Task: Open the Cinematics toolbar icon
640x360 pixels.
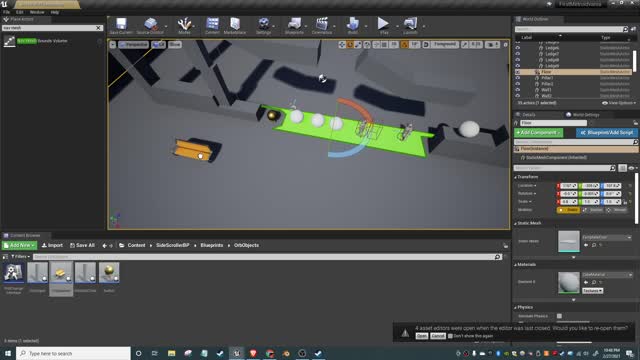Action: 322,26
